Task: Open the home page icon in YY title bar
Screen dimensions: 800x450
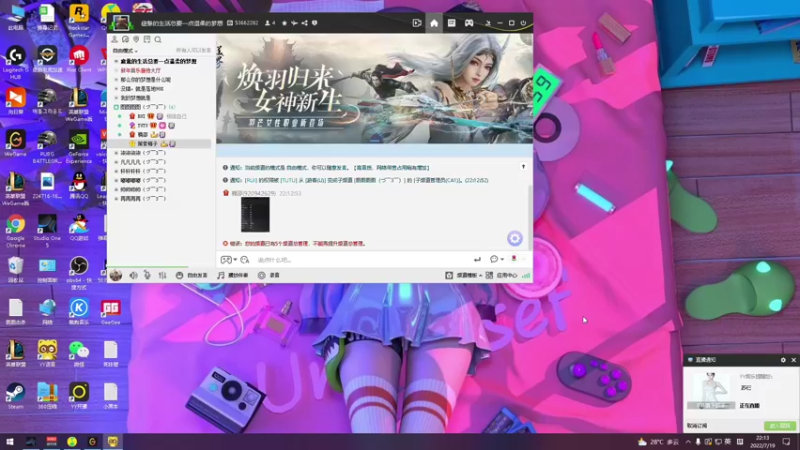Action: point(434,23)
